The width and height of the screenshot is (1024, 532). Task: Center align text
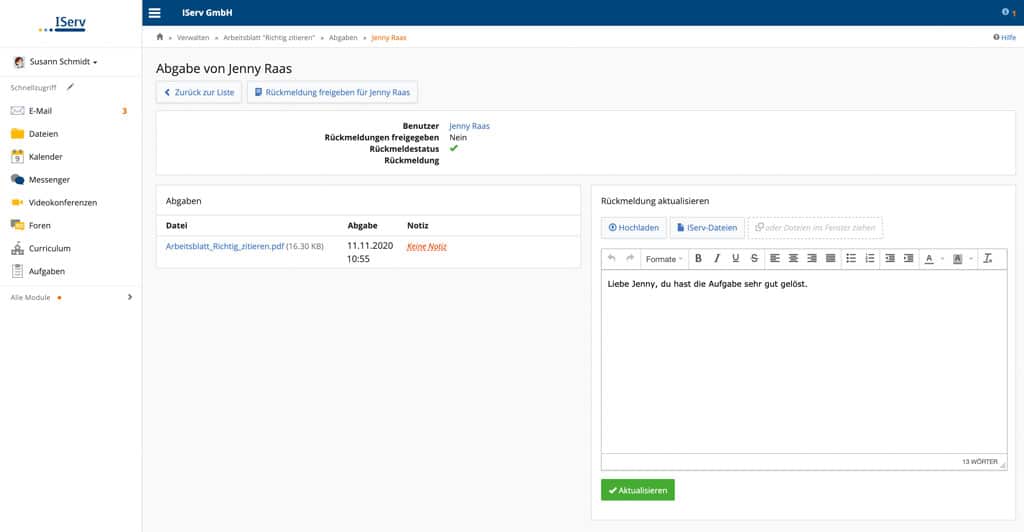coord(793,258)
